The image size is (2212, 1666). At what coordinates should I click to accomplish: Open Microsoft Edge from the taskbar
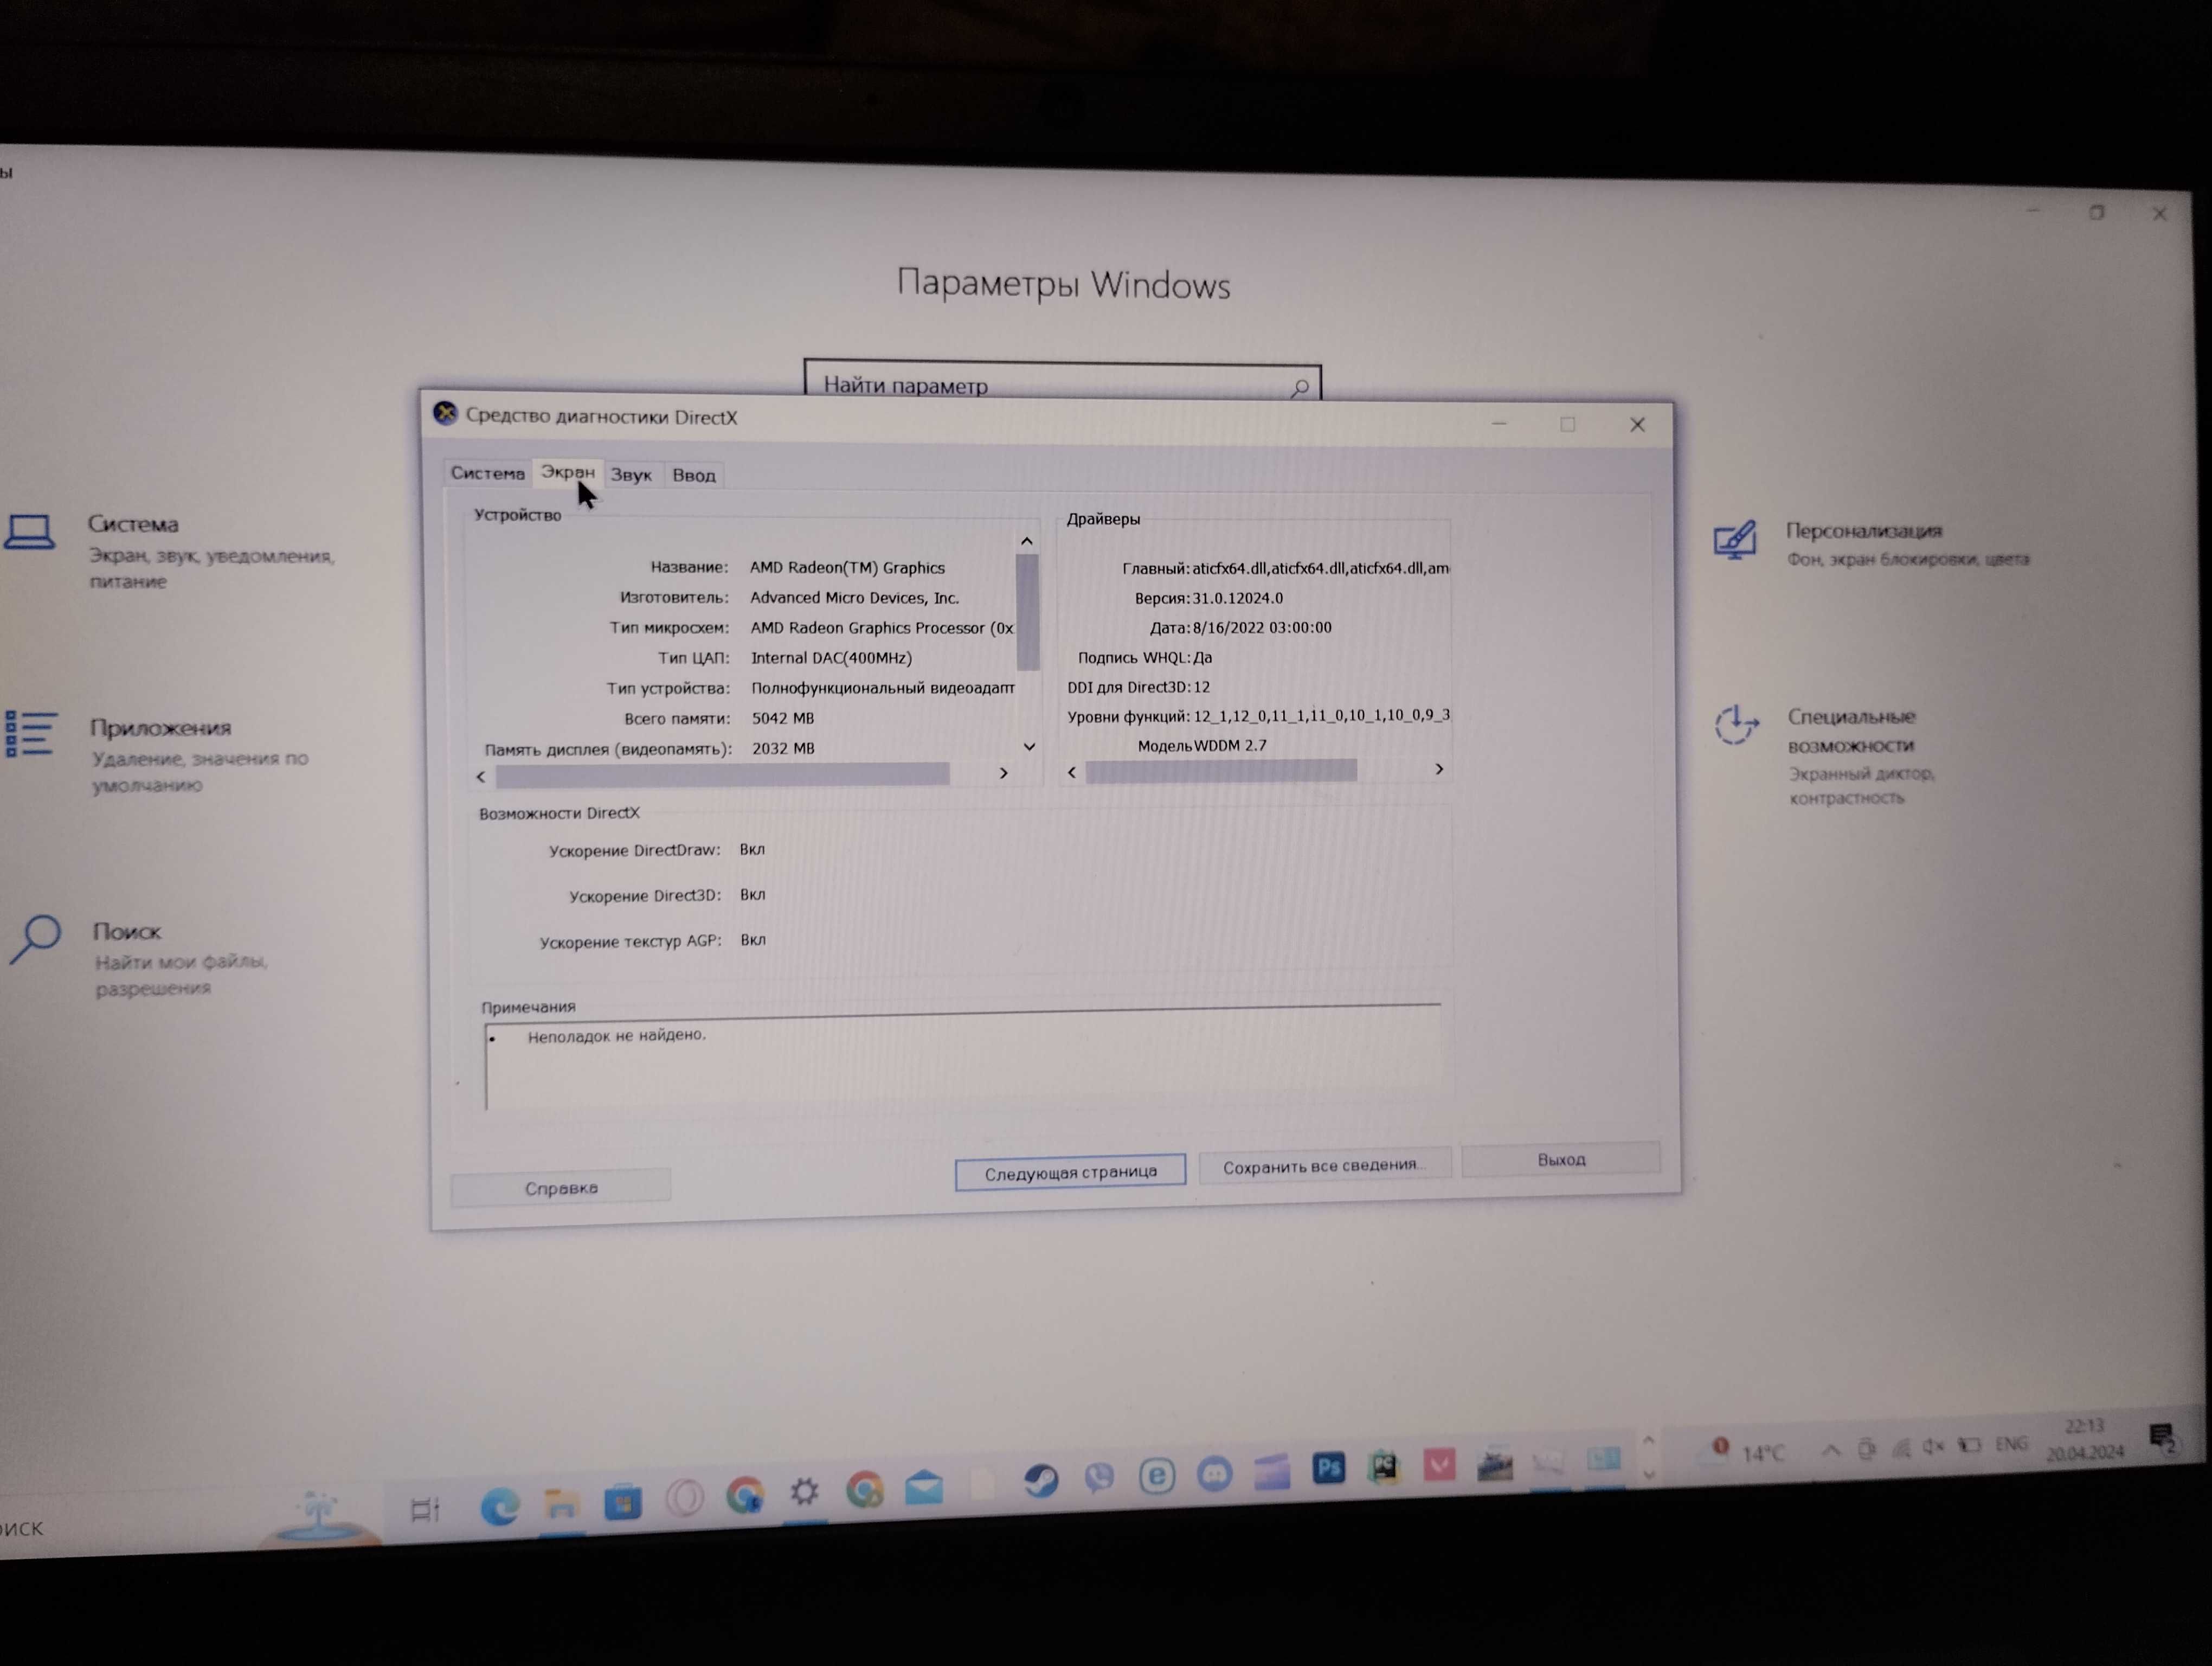pyautogui.click(x=499, y=1506)
